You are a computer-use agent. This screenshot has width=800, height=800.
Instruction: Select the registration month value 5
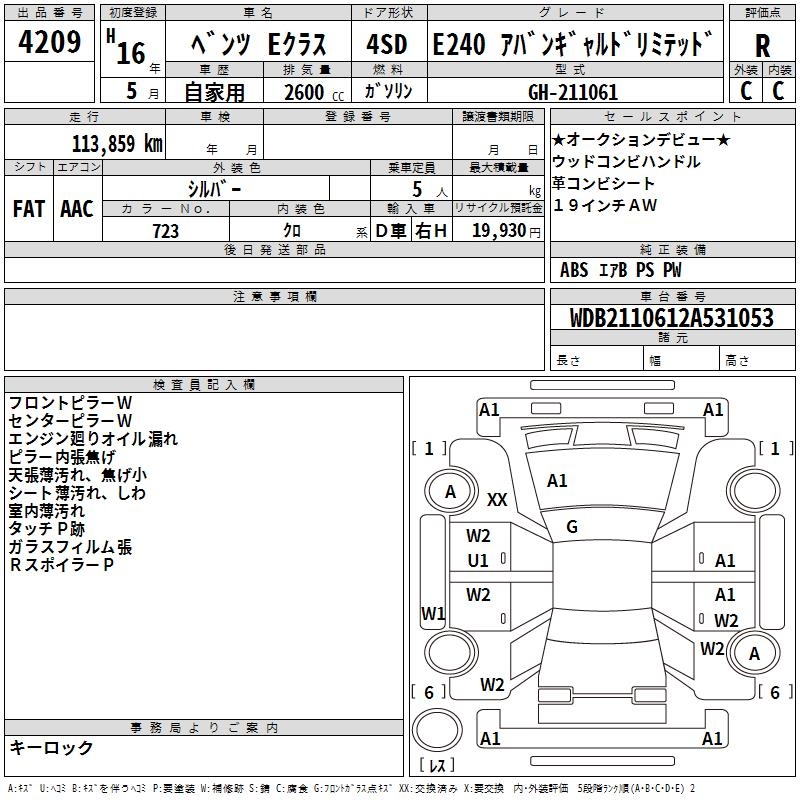click(132, 91)
